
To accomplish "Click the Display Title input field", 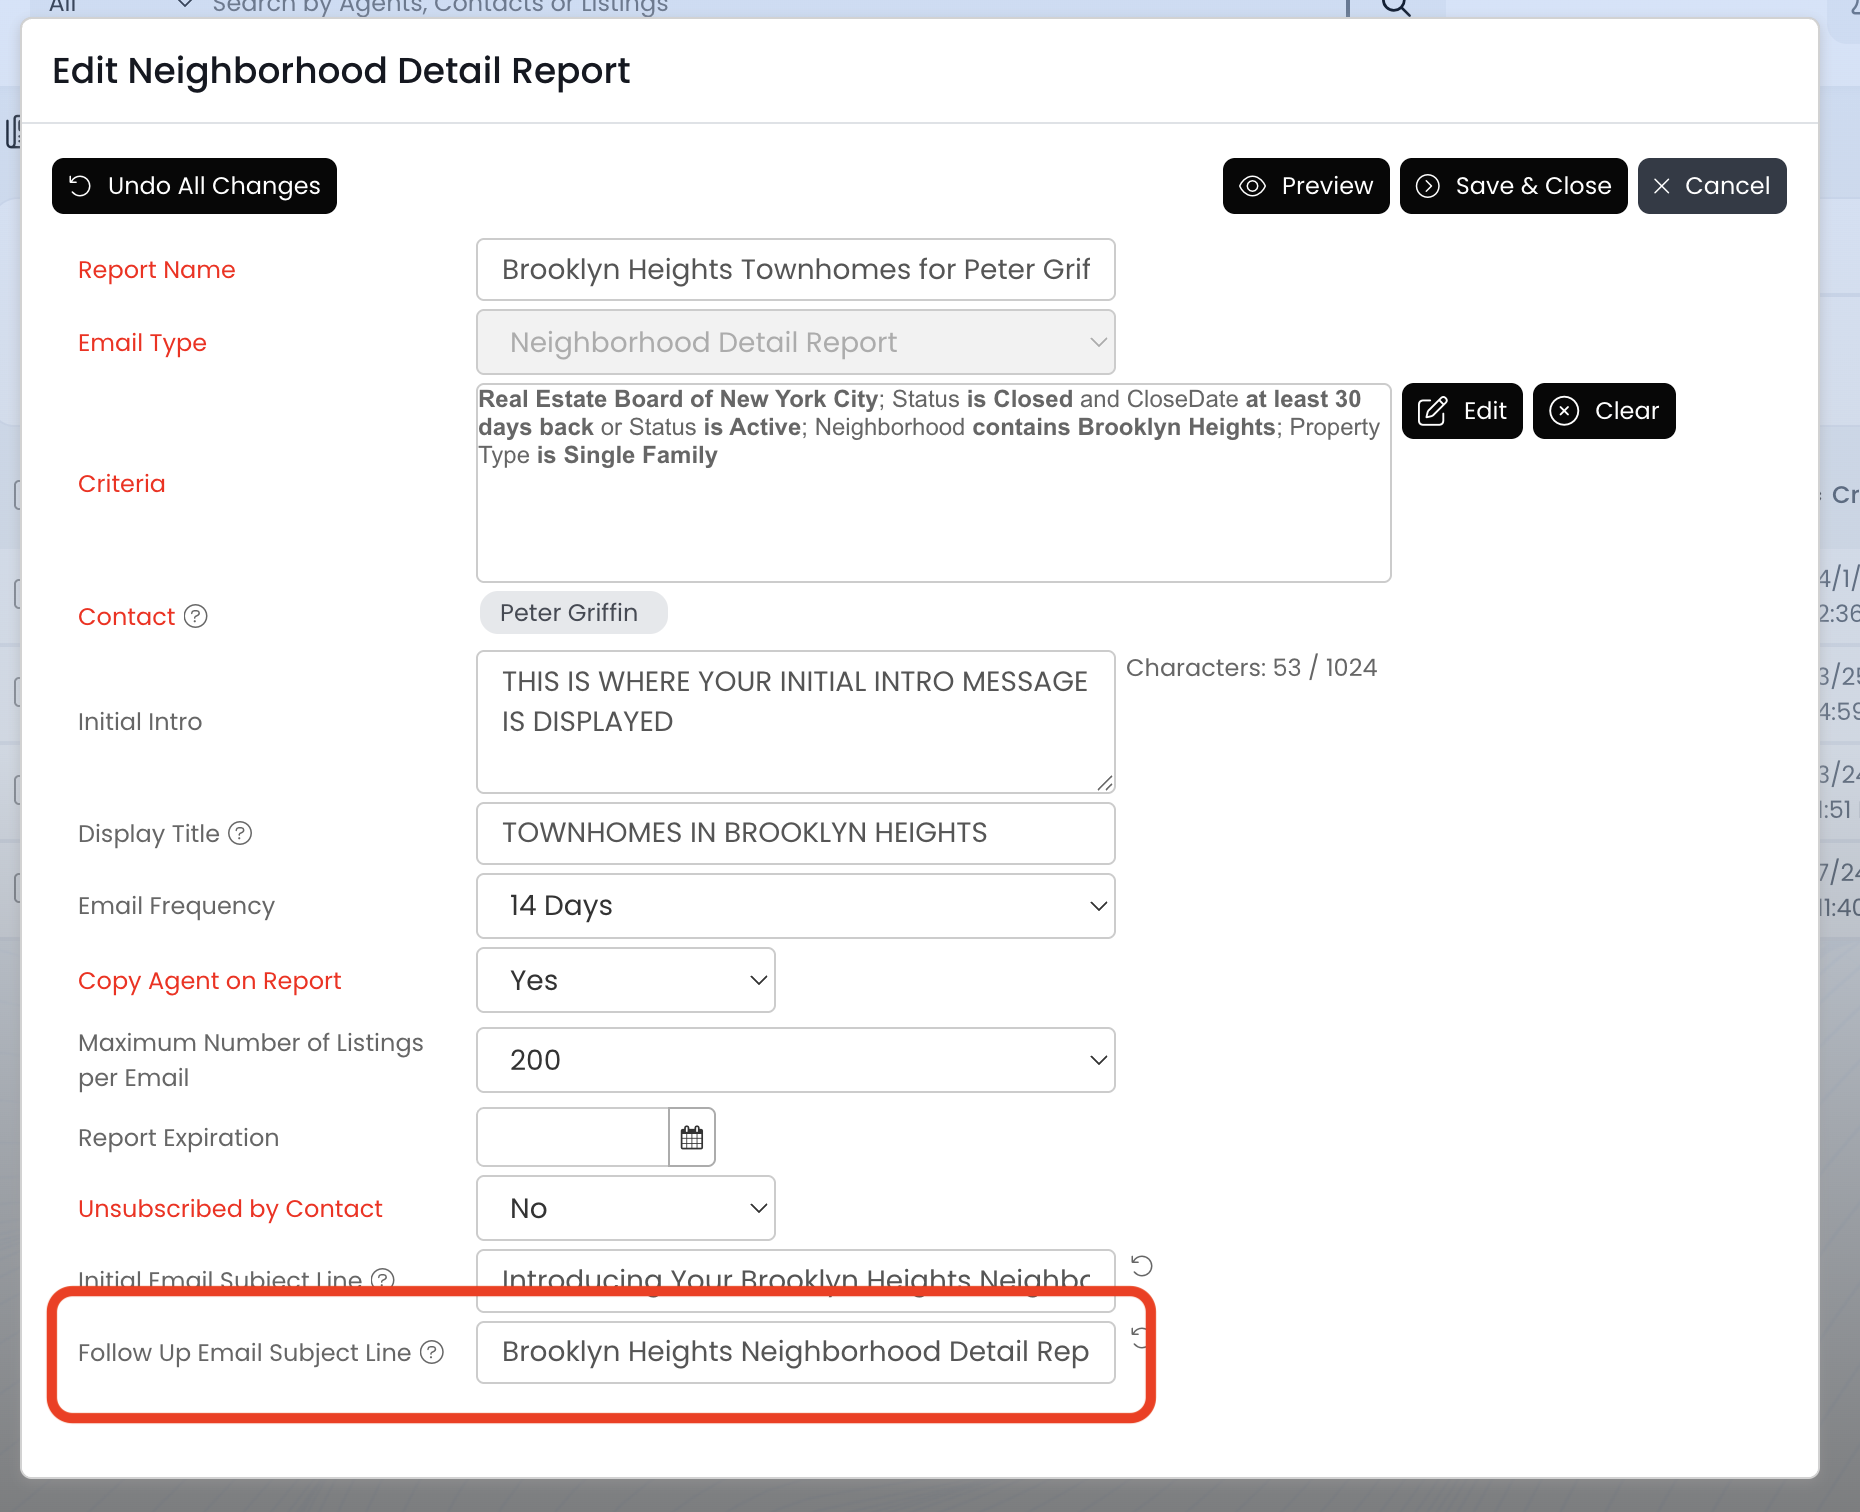I will [x=796, y=833].
